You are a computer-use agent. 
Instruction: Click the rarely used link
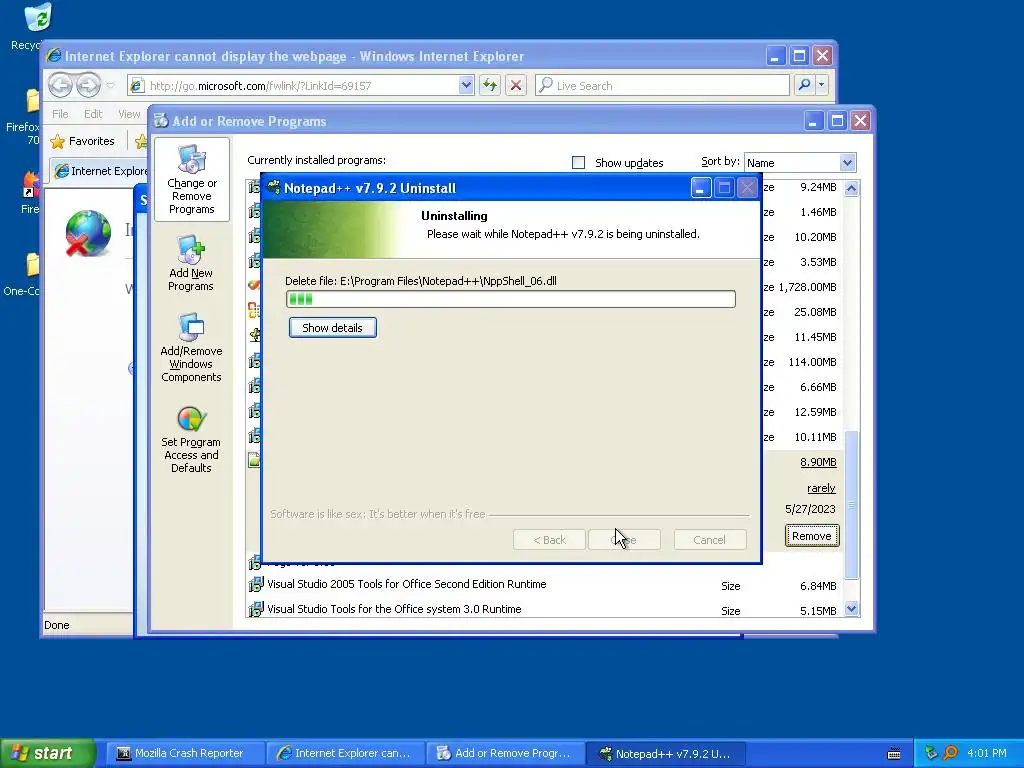click(x=821, y=488)
